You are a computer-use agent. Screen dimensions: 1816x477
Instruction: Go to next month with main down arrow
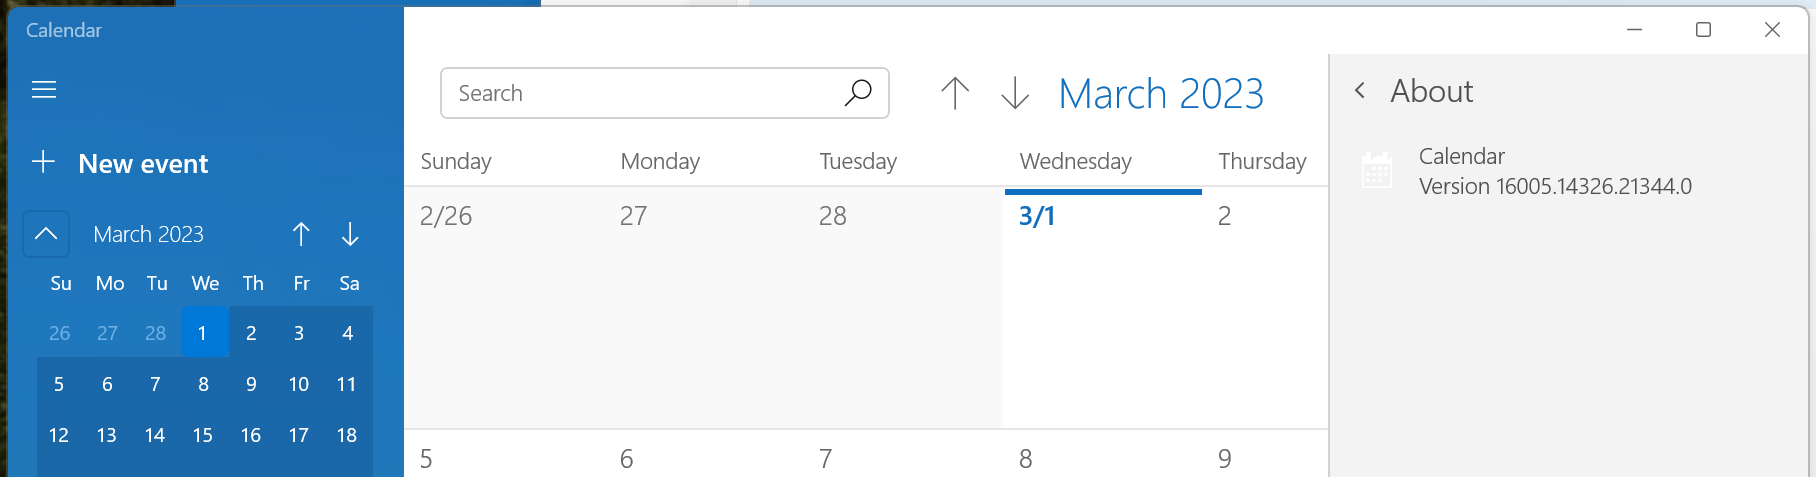1015,93
